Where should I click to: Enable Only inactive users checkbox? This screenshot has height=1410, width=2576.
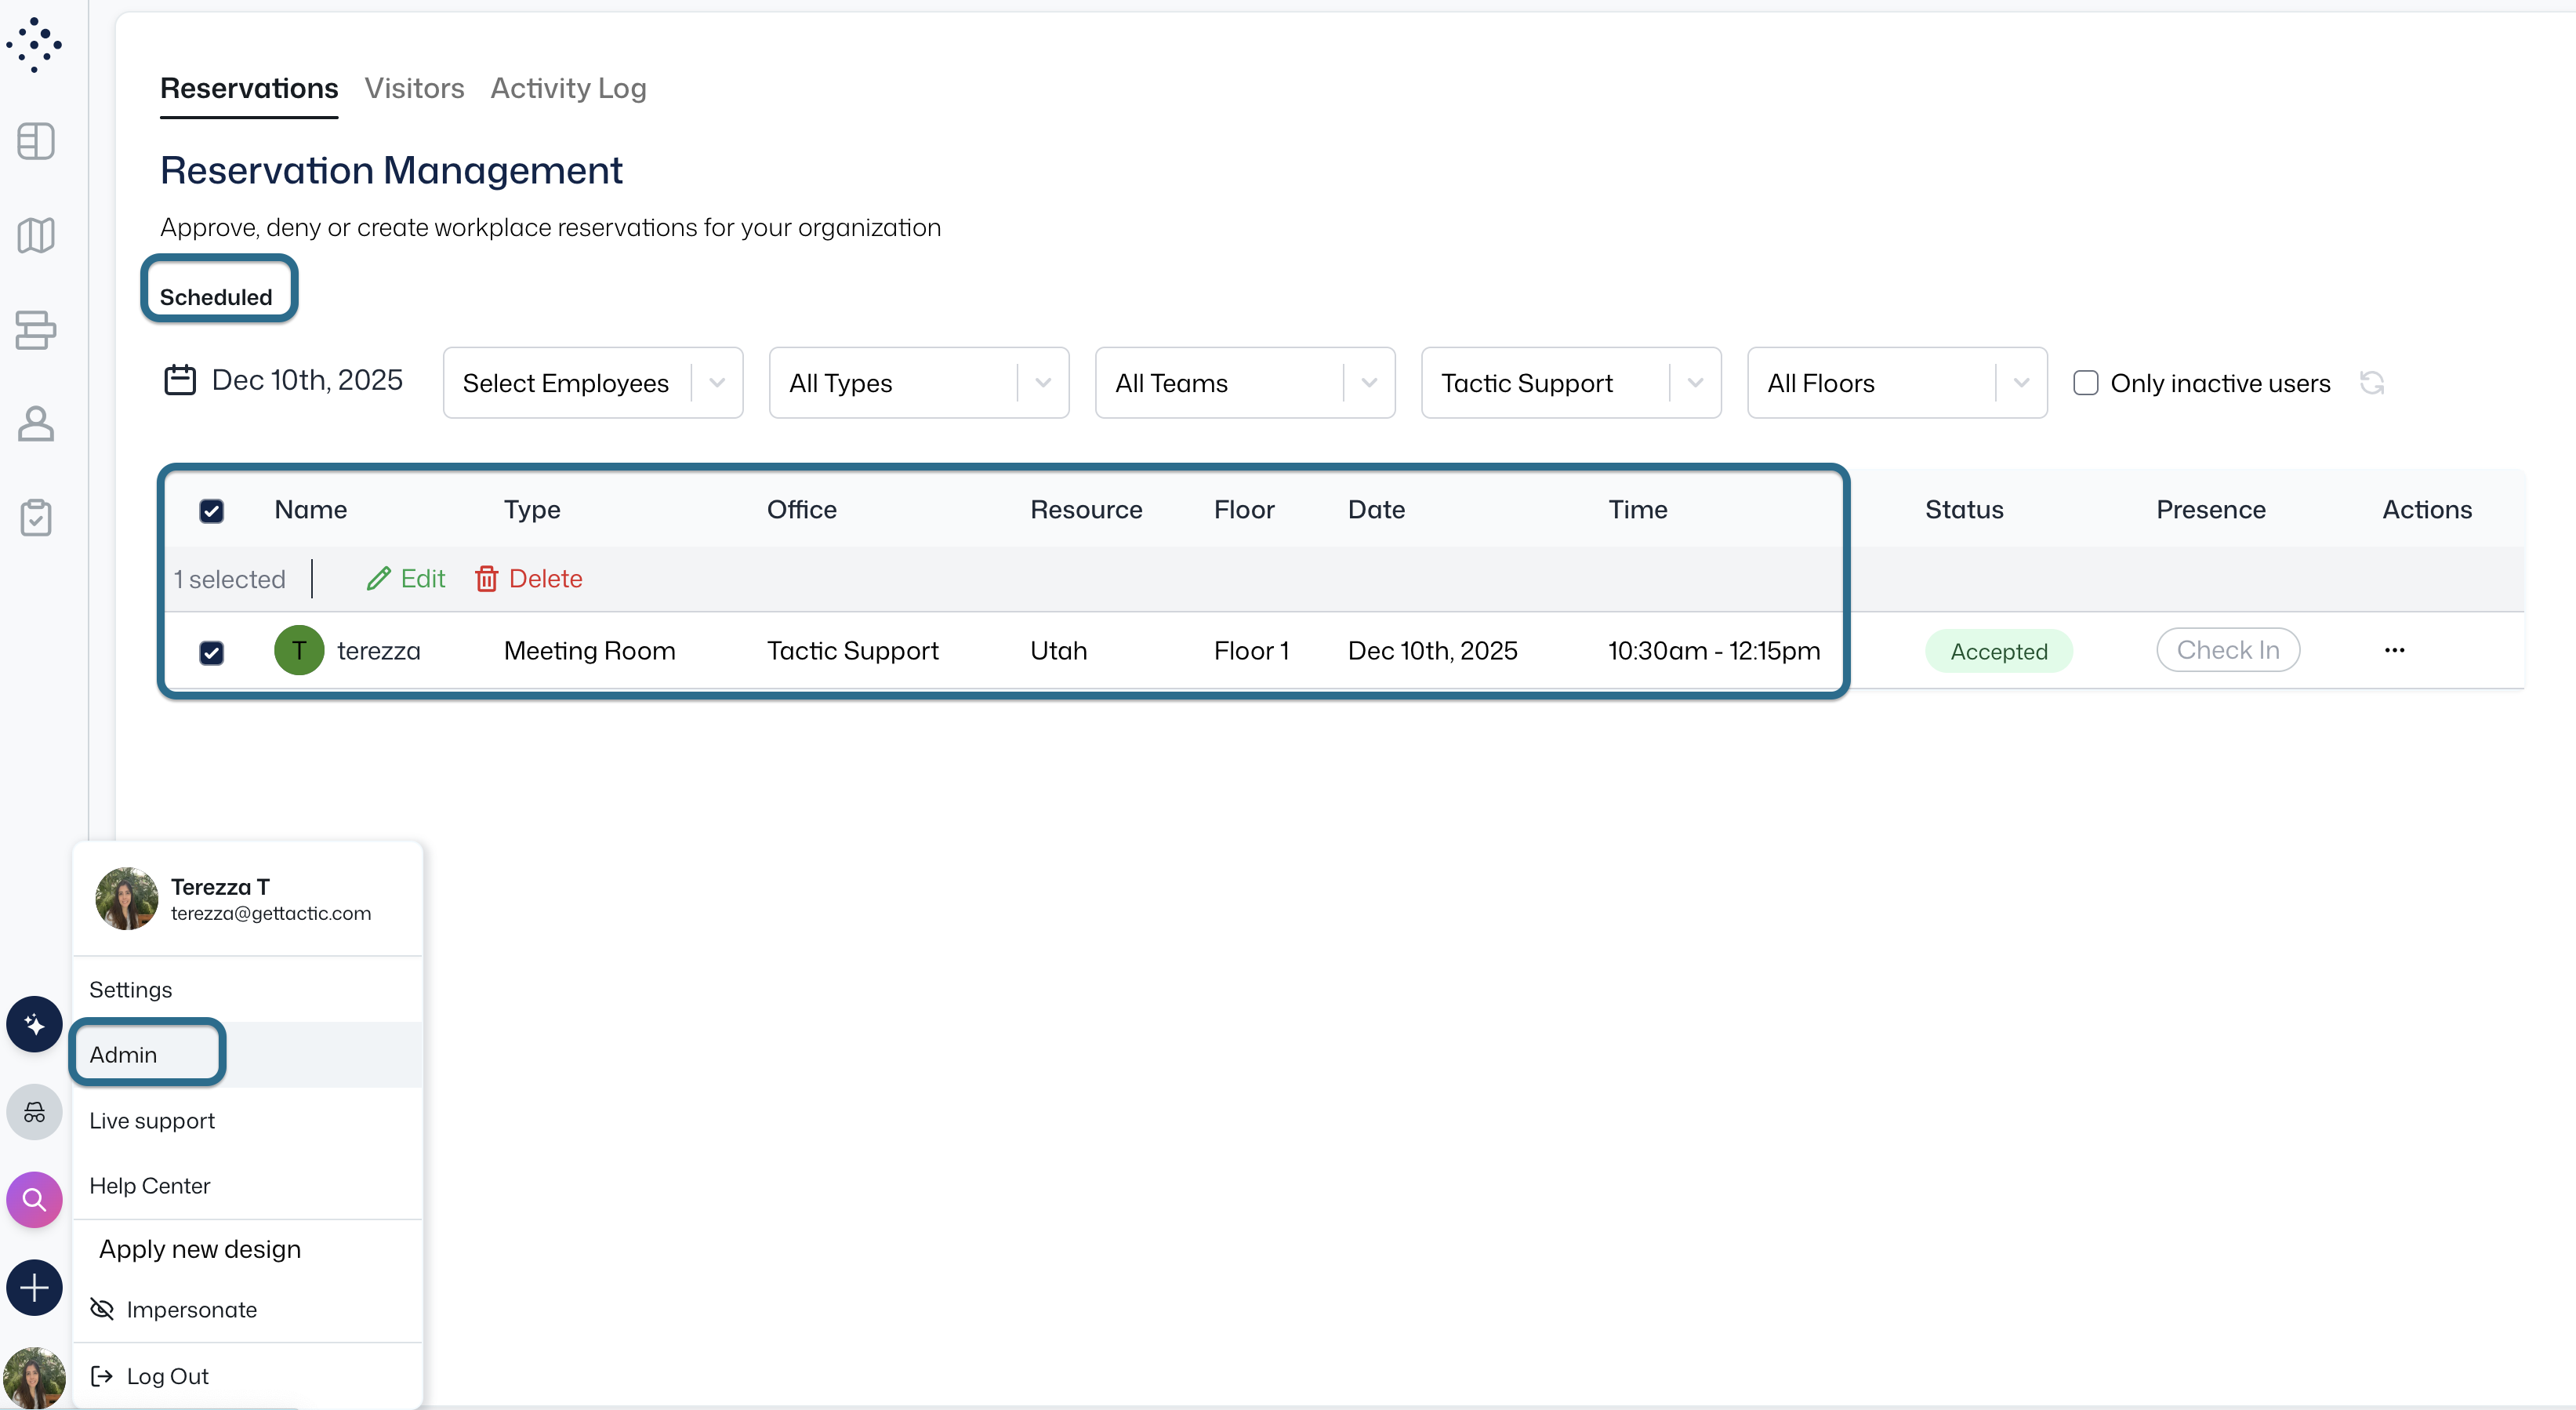click(2085, 383)
